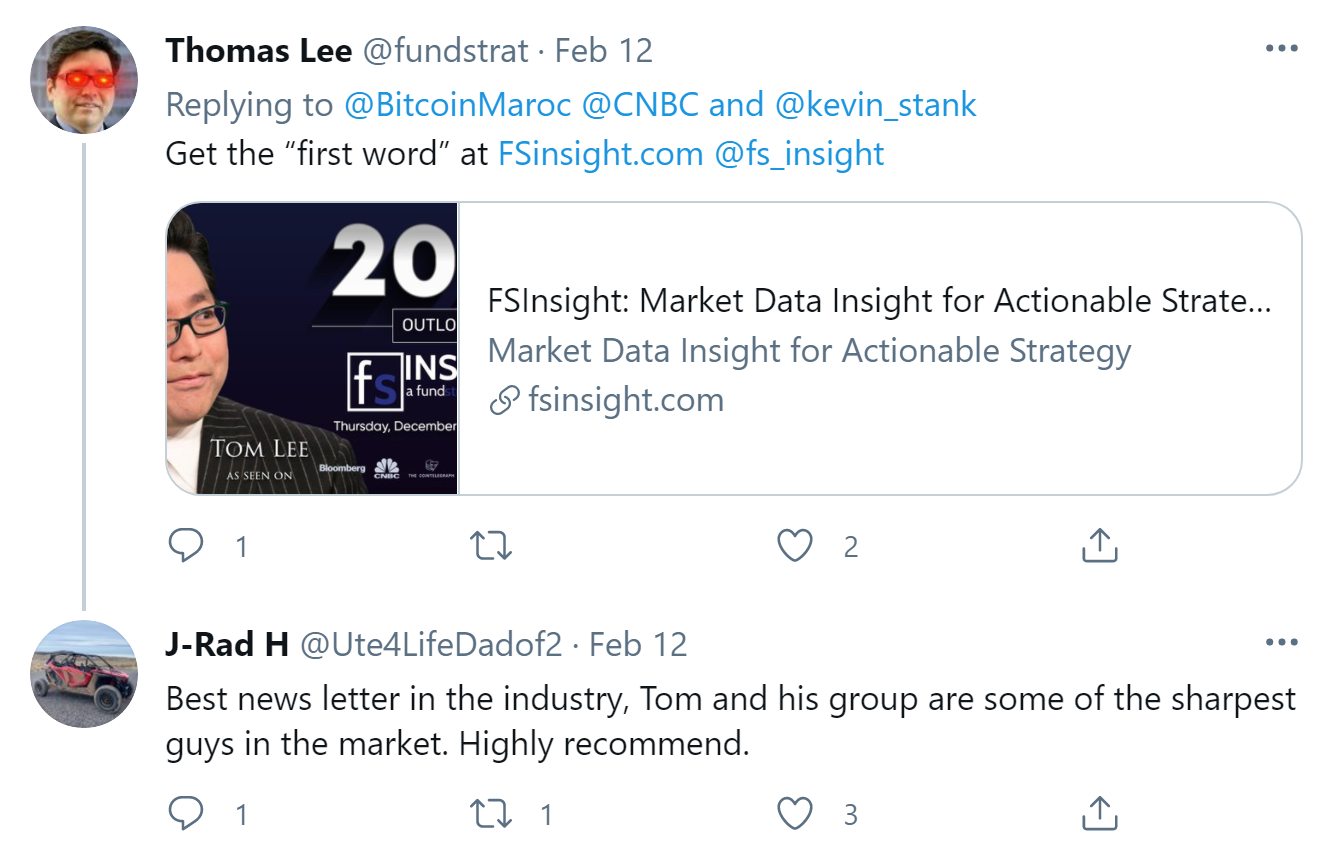The height and width of the screenshot is (854, 1332).
Task: Open more options on J-Rad H's tweet
Action: (1281, 643)
